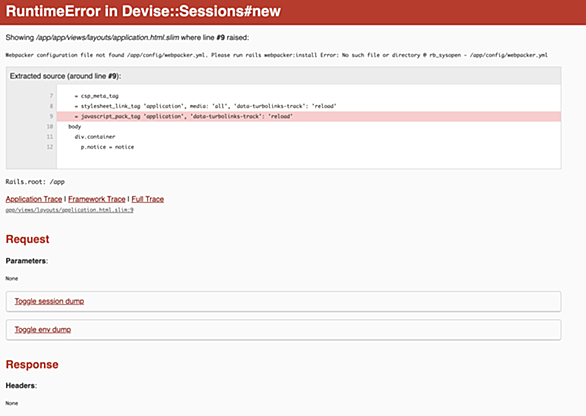Expand the Toggle session dump section
The width and height of the screenshot is (586, 416).
(x=49, y=301)
